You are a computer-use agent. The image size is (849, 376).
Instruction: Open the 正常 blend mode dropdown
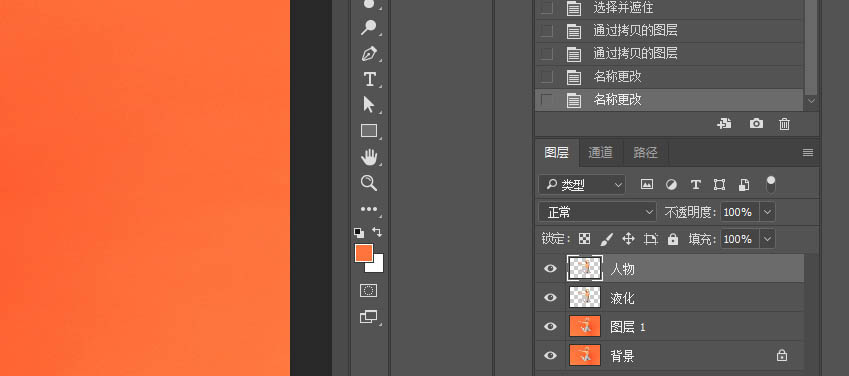(597, 212)
